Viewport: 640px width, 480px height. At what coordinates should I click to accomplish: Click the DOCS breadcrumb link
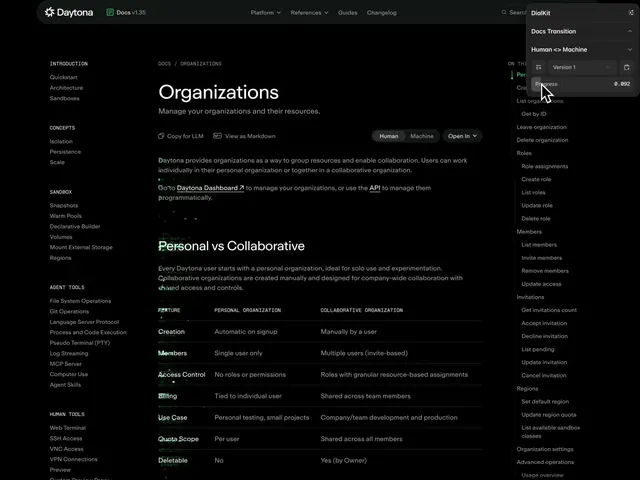pyautogui.click(x=164, y=64)
